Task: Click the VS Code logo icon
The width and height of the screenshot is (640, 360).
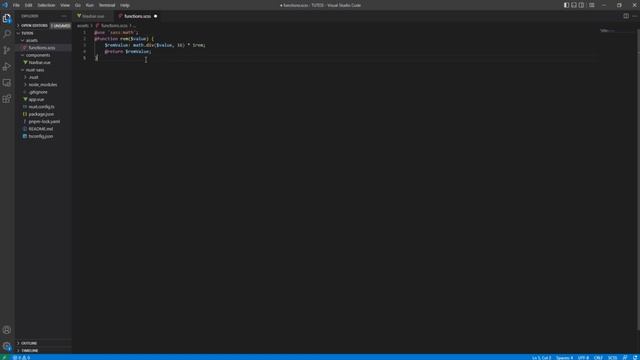Action: click(x=5, y=5)
